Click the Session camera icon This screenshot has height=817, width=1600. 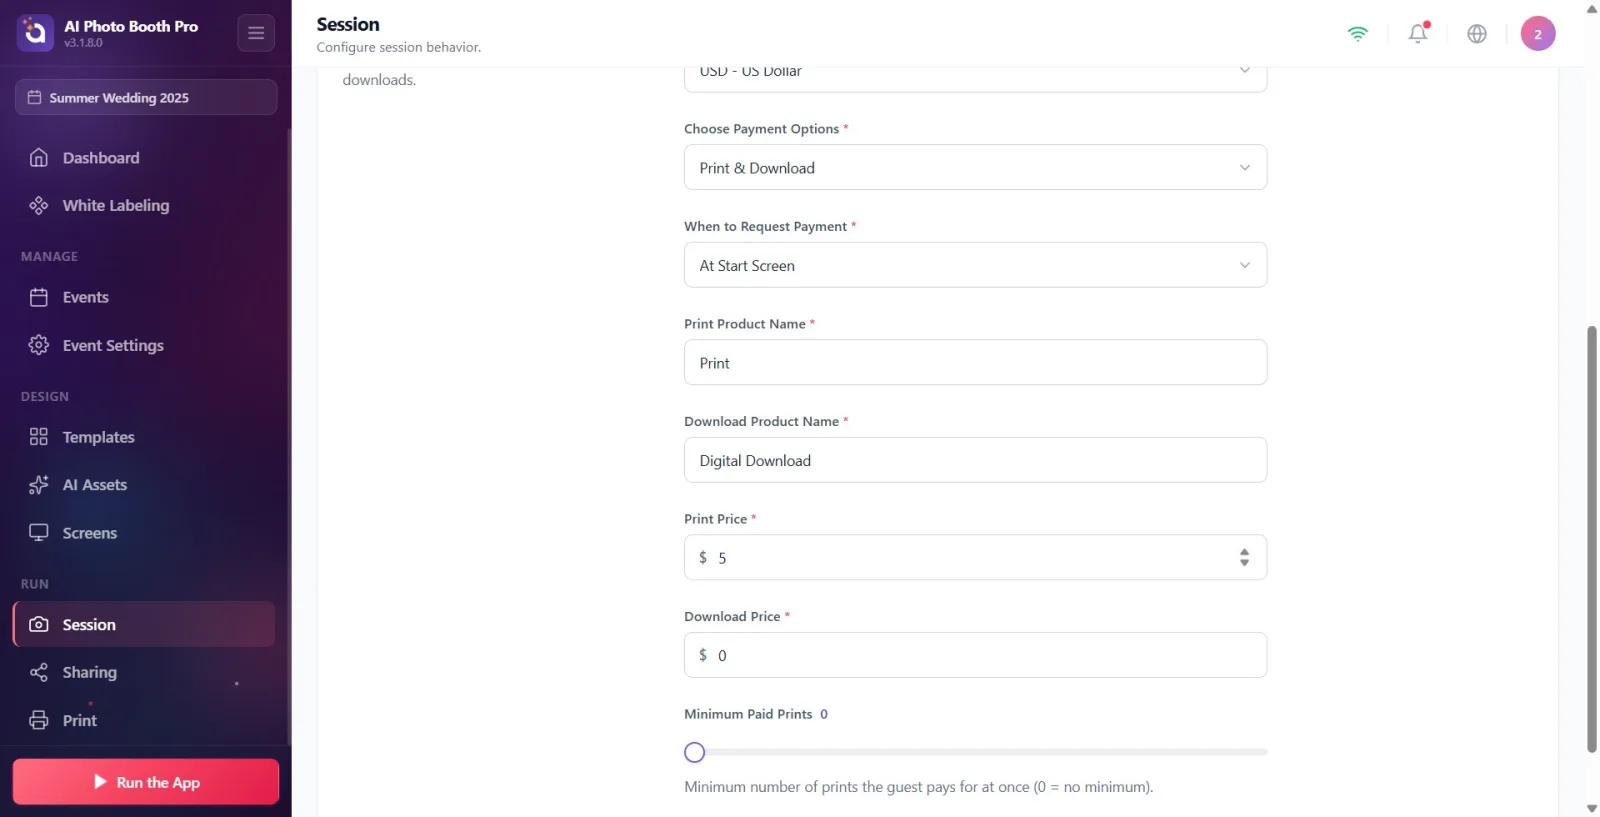point(39,624)
